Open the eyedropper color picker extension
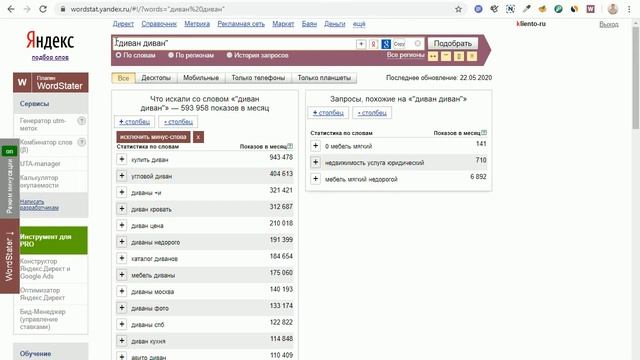 point(527,9)
